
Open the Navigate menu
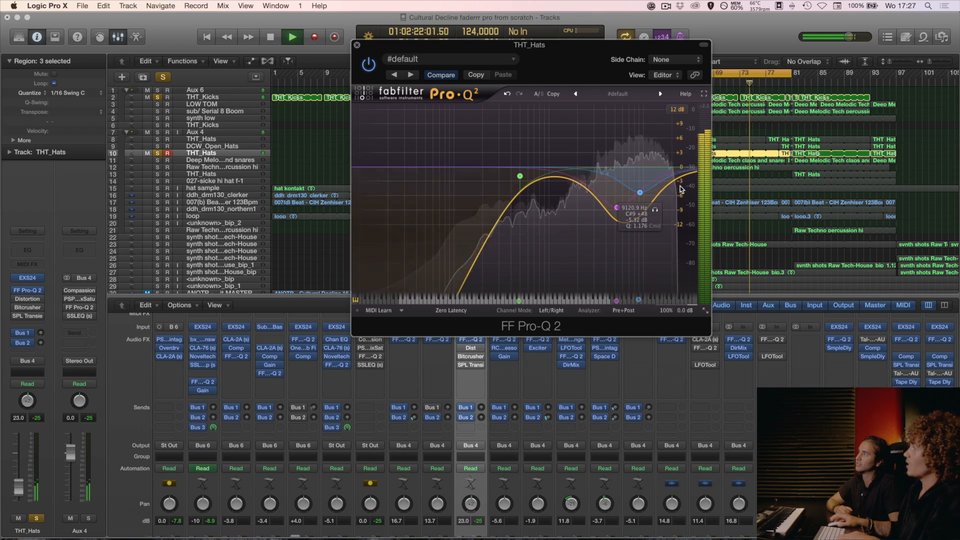(160, 6)
